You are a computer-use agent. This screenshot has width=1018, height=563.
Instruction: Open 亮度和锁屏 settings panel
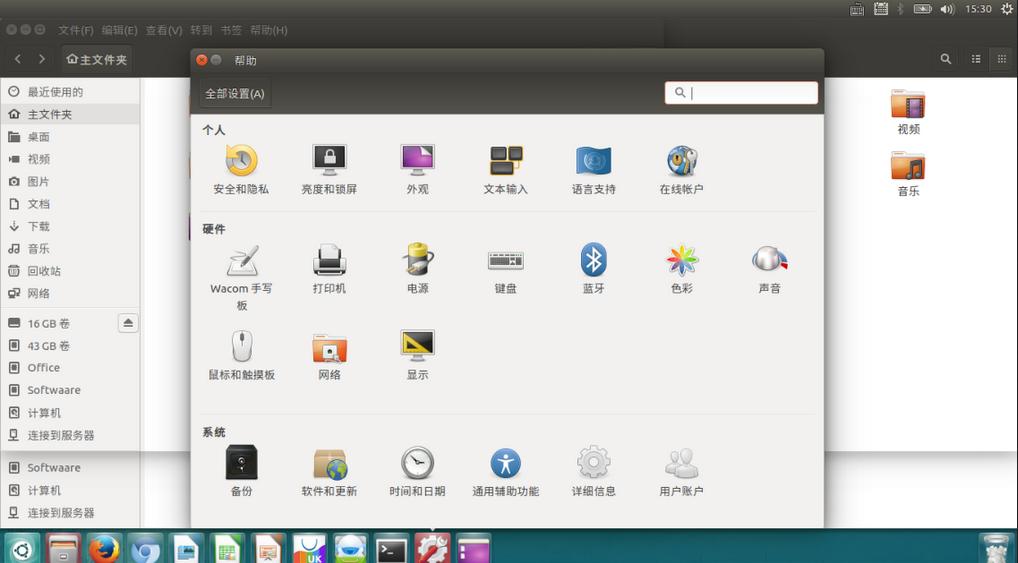tap(329, 162)
